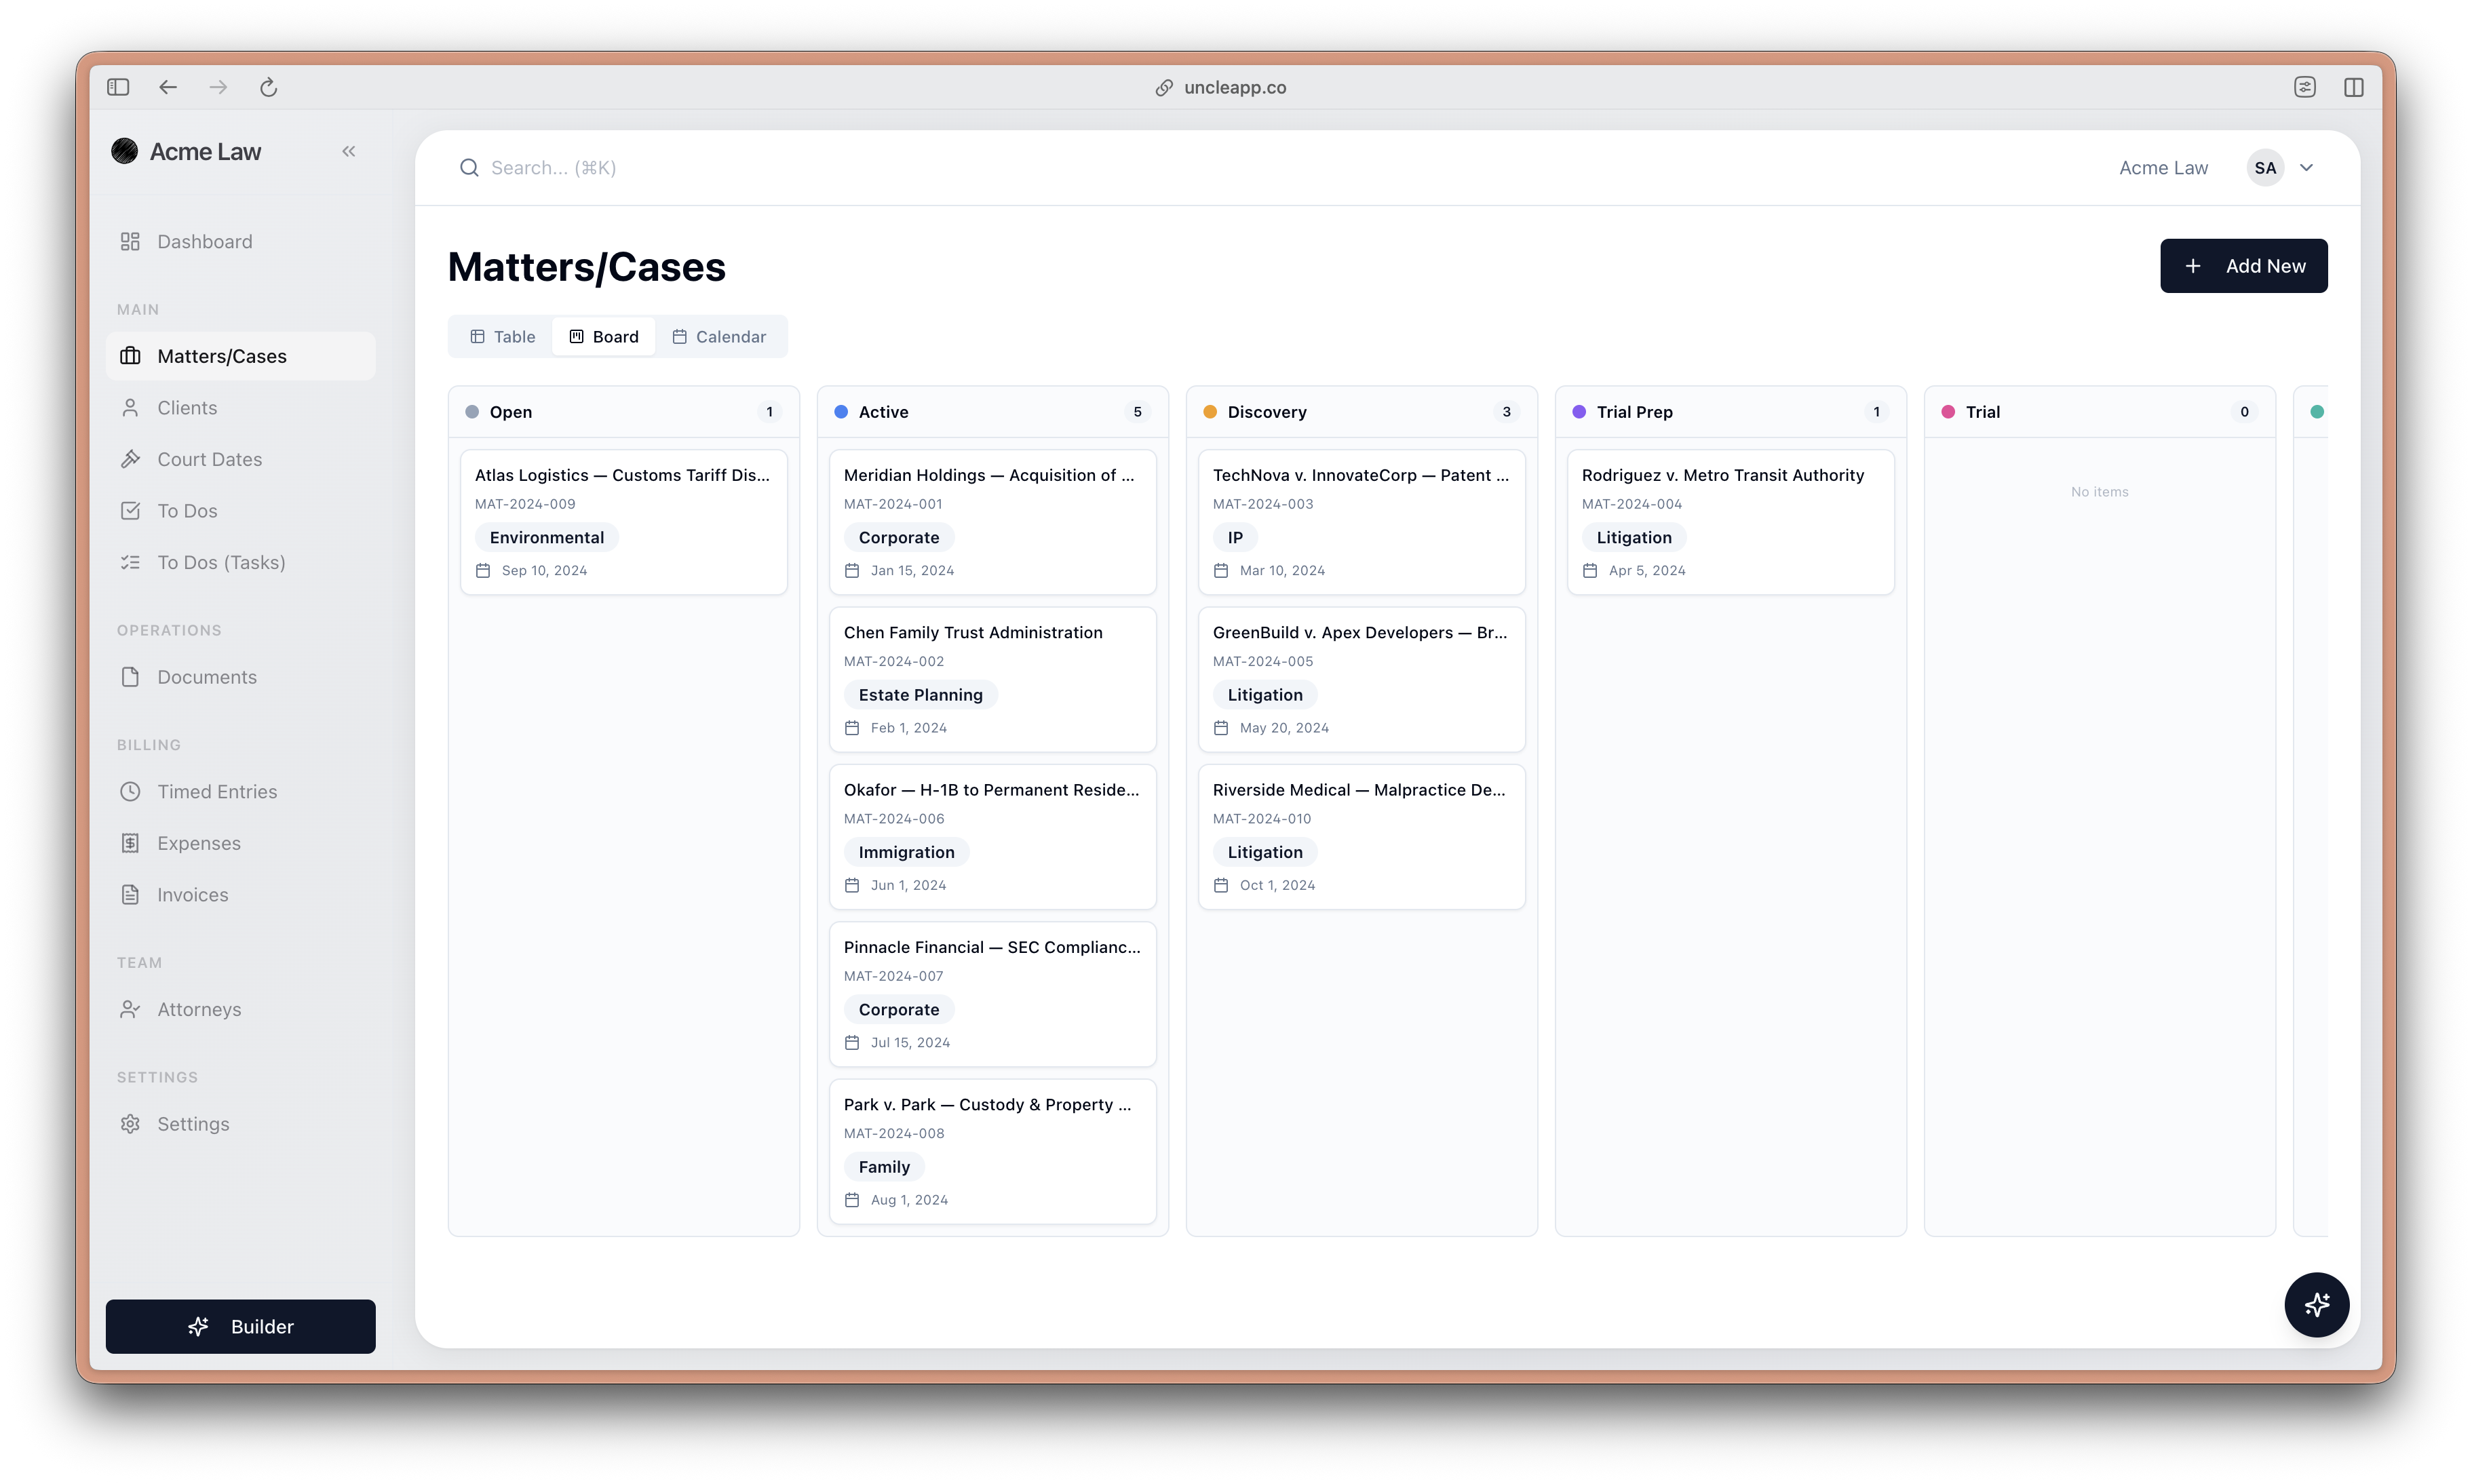The width and height of the screenshot is (2472, 1484).
Task: Open Chen Family Trust Administration card
Action: click(x=973, y=633)
